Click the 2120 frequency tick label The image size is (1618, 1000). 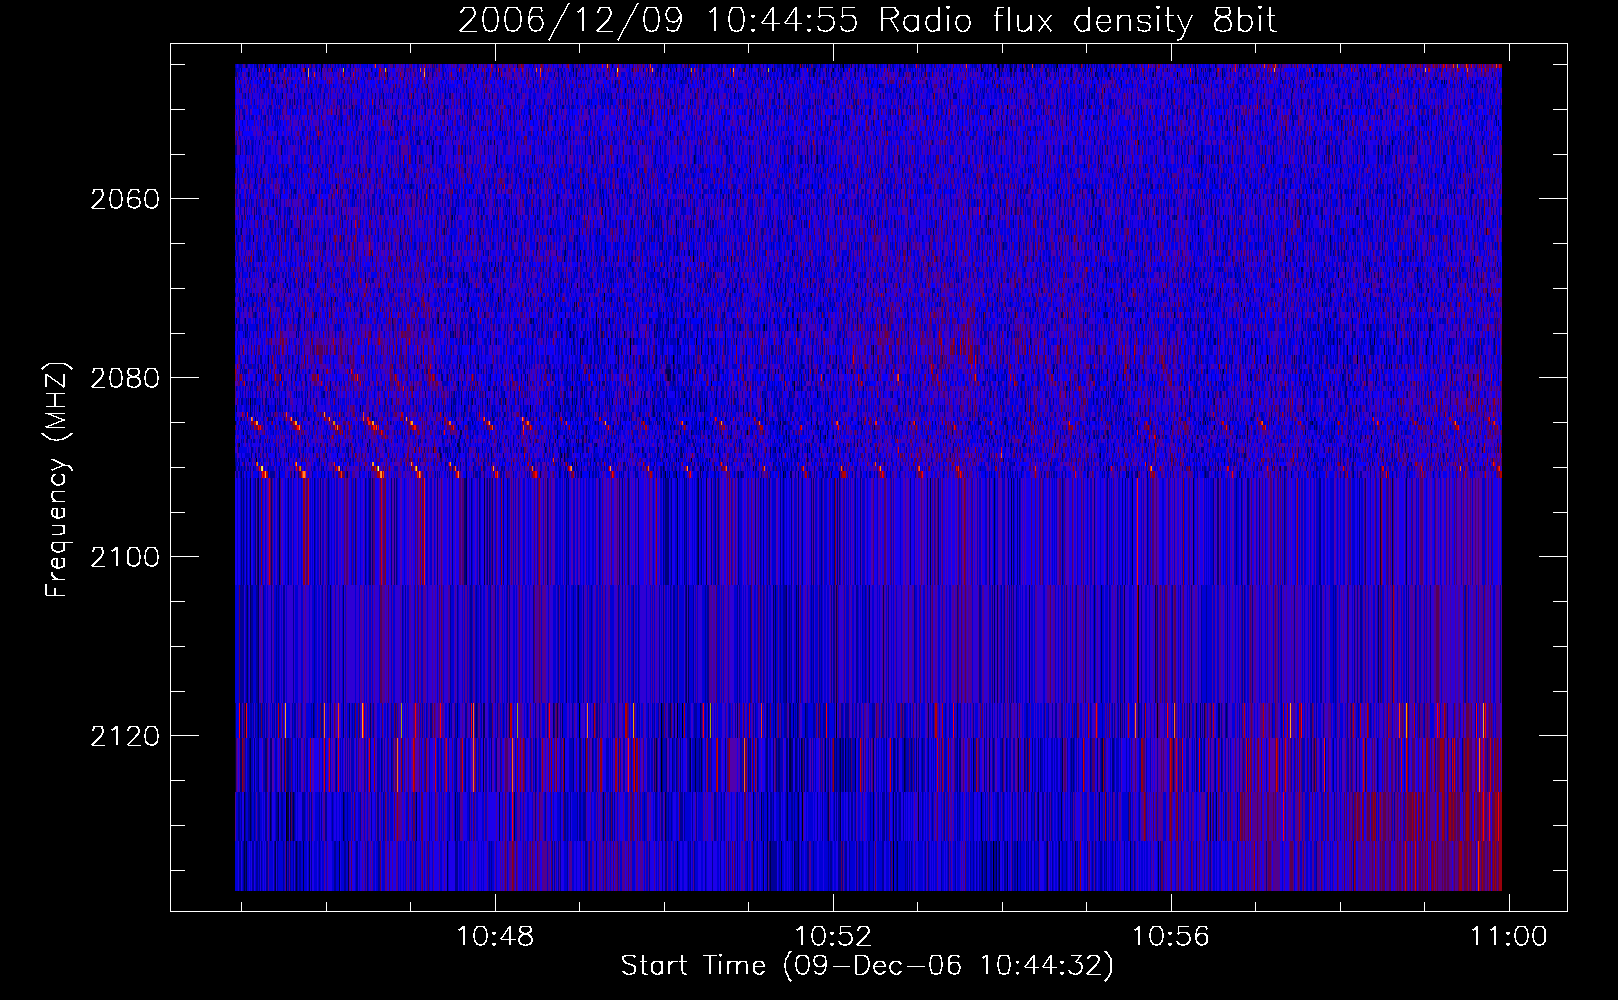point(125,736)
